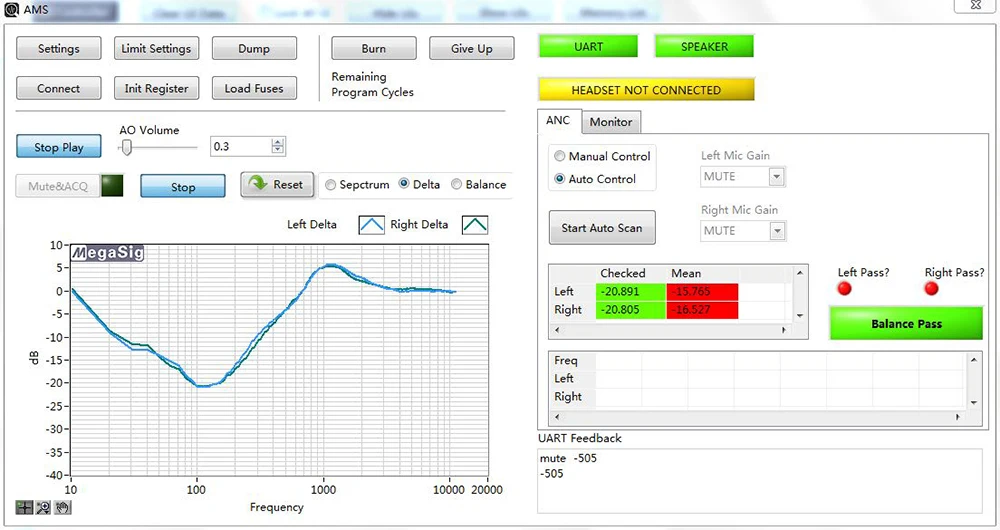The height and width of the screenshot is (530, 1000).
Task: Open the ANC tab
Action: [557, 121]
